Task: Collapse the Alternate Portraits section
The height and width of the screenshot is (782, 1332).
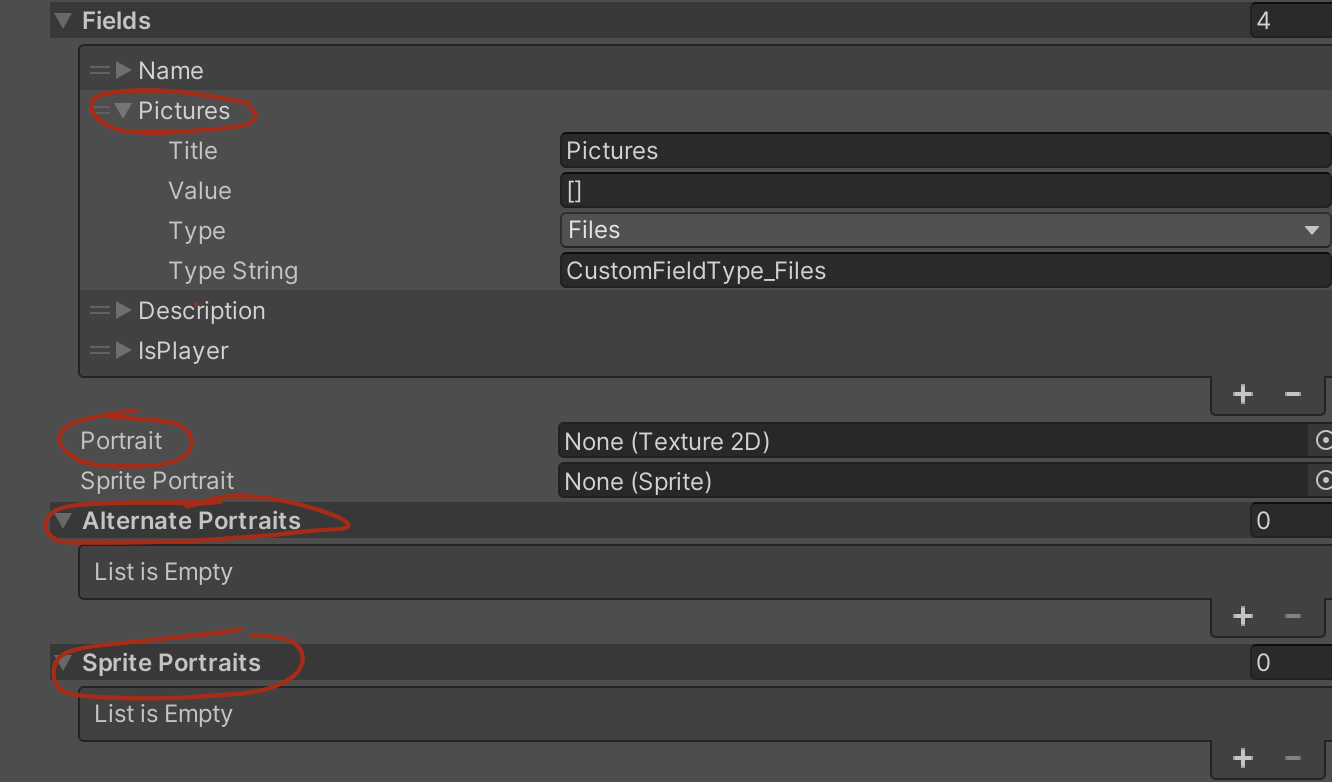Action: pyautogui.click(x=63, y=521)
